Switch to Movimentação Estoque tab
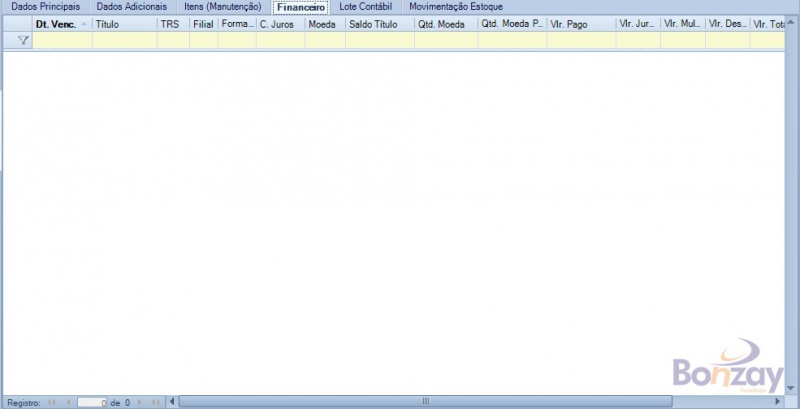Screen dimensions: 800x409 coord(456,7)
